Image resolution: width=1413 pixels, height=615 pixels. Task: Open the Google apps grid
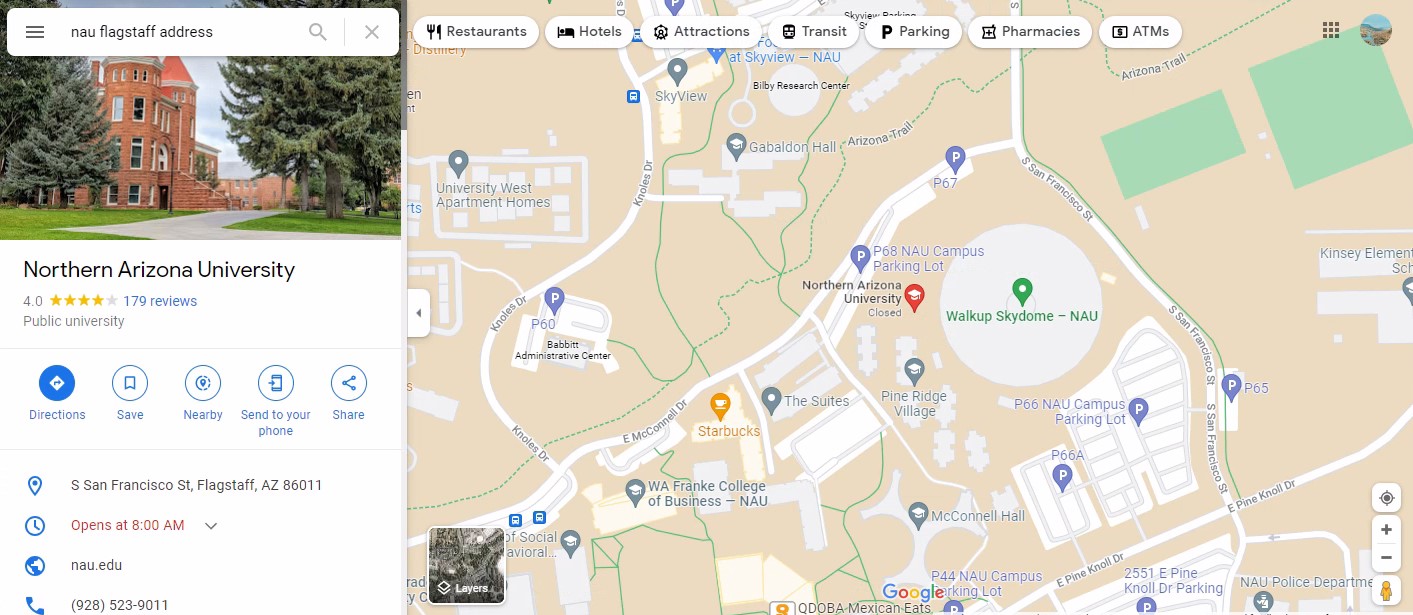click(1331, 30)
